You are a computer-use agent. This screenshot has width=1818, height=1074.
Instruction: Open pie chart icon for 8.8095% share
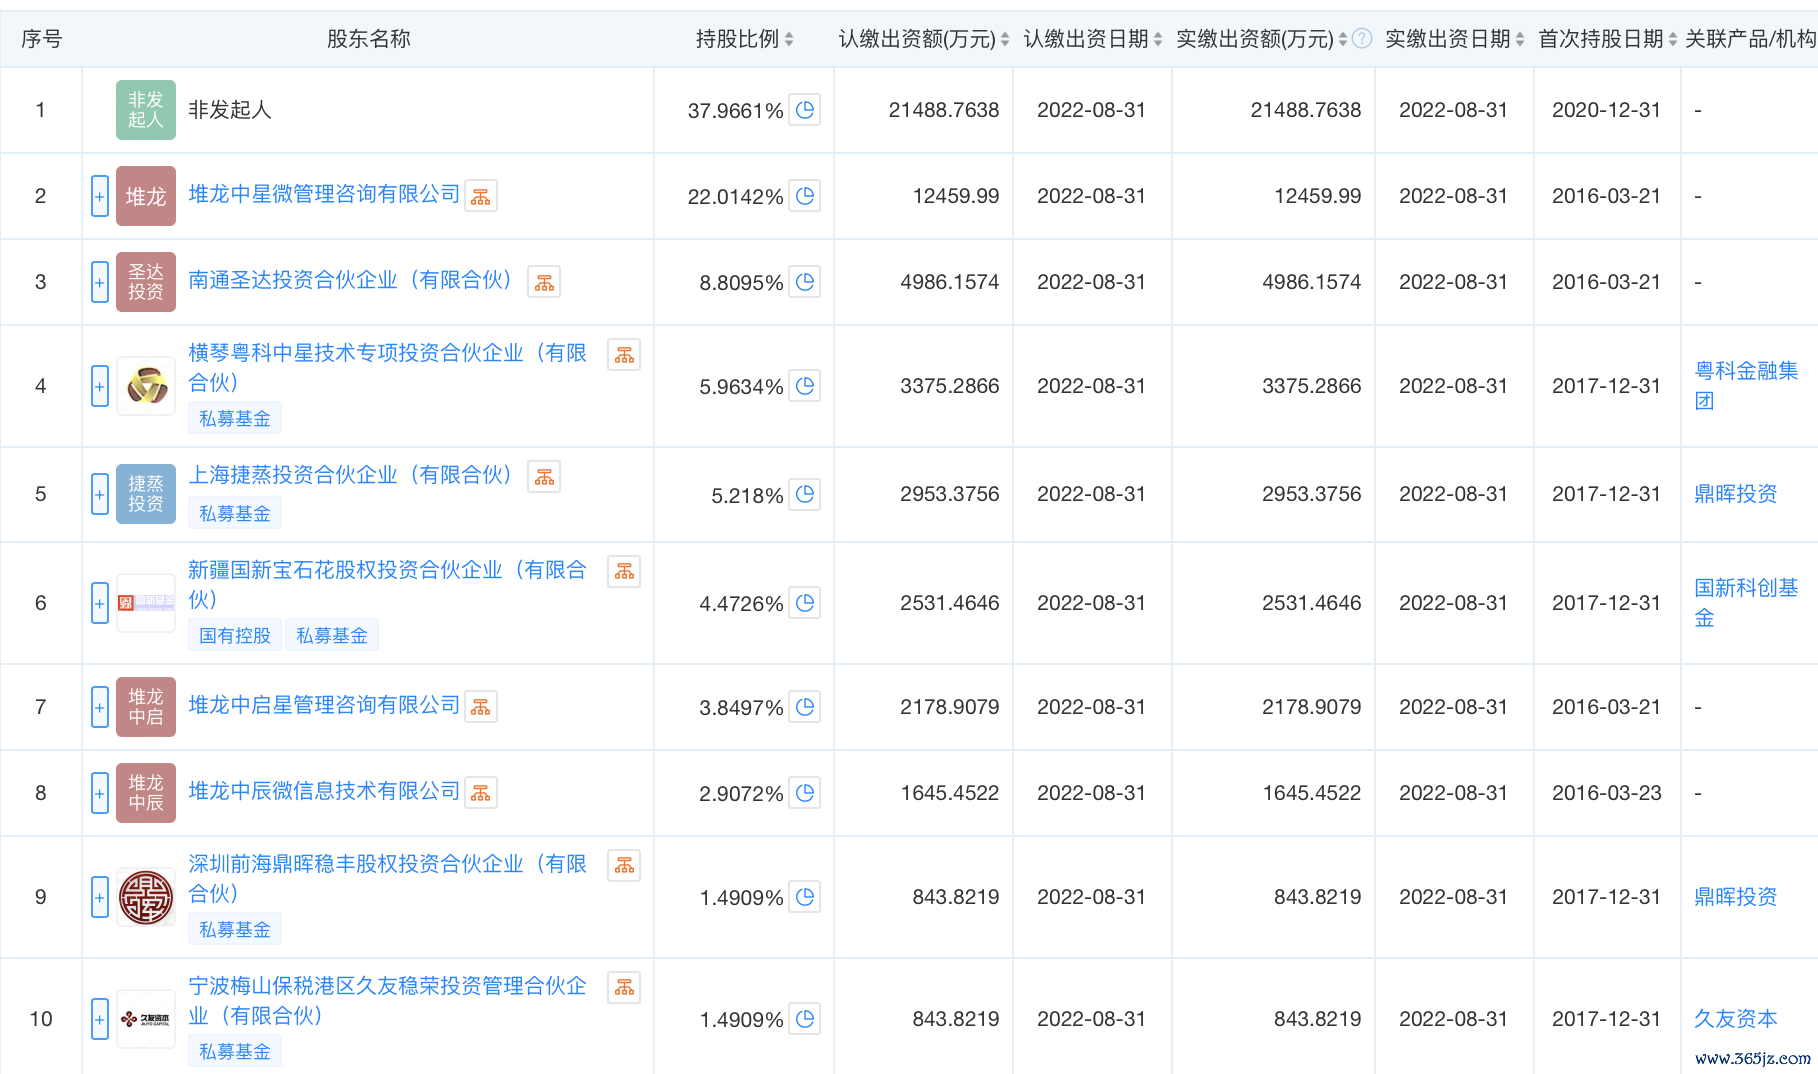click(805, 282)
